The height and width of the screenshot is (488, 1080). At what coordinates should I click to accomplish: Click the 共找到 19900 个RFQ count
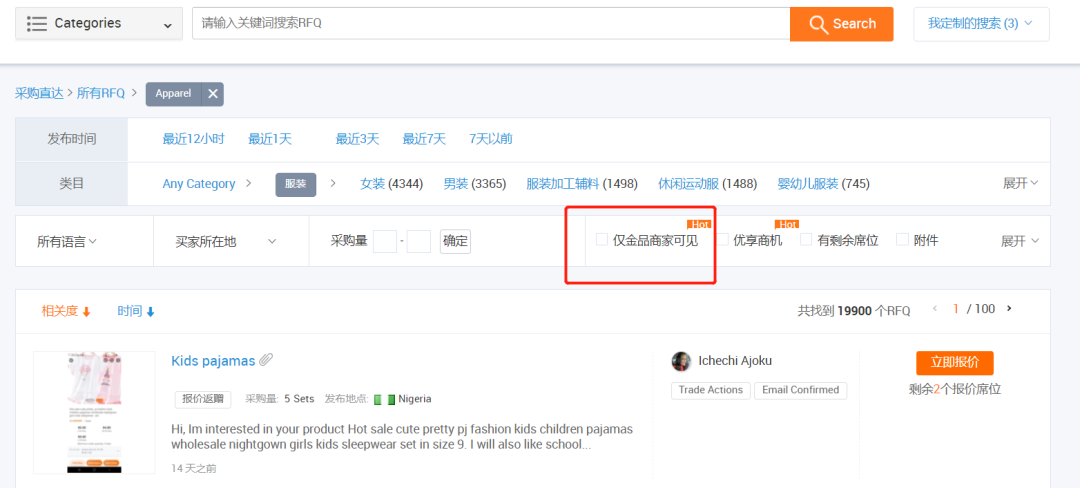click(854, 311)
